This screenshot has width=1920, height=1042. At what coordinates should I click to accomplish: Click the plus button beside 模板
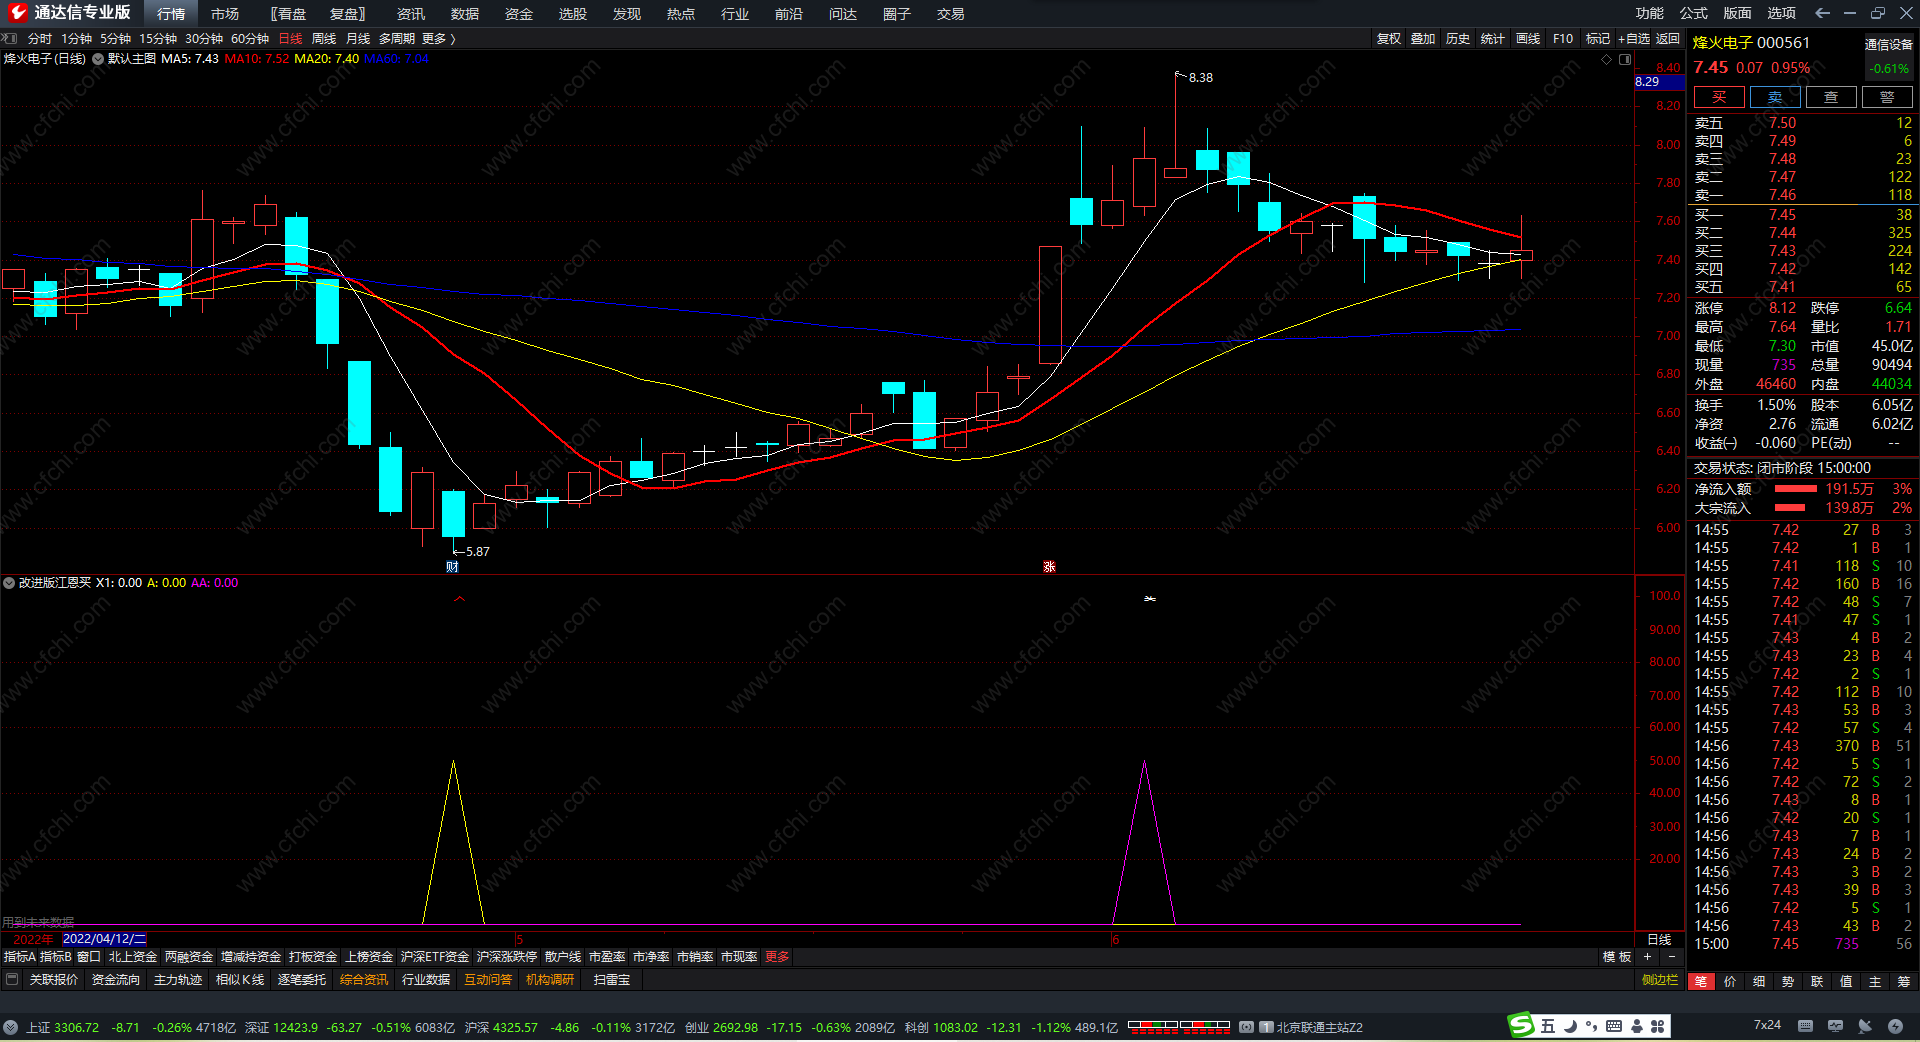1648,957
